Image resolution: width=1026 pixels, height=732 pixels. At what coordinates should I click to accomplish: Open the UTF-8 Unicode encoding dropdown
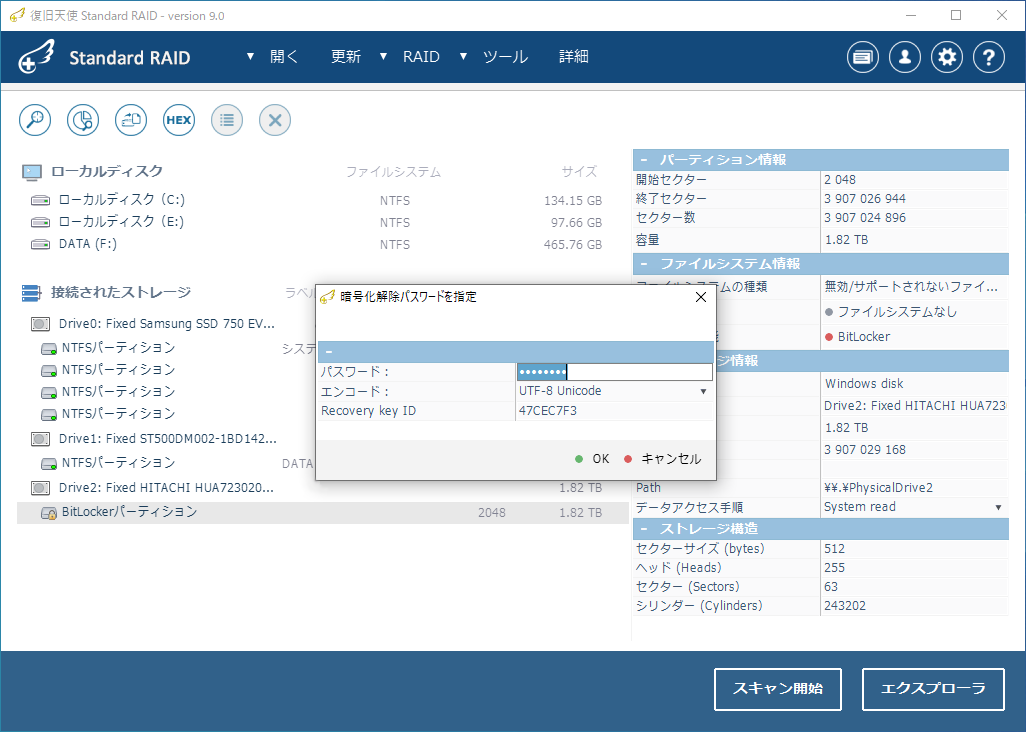tap(703, 391)
